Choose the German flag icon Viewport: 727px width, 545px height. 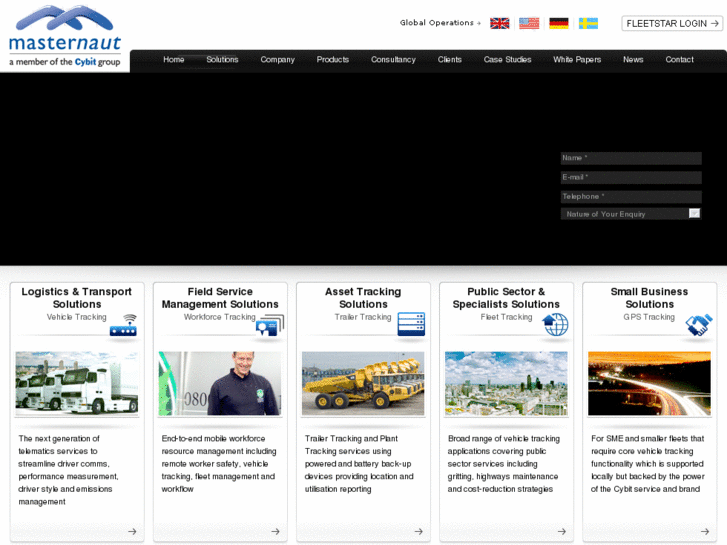pyautogui.click(x=559, y=23)
